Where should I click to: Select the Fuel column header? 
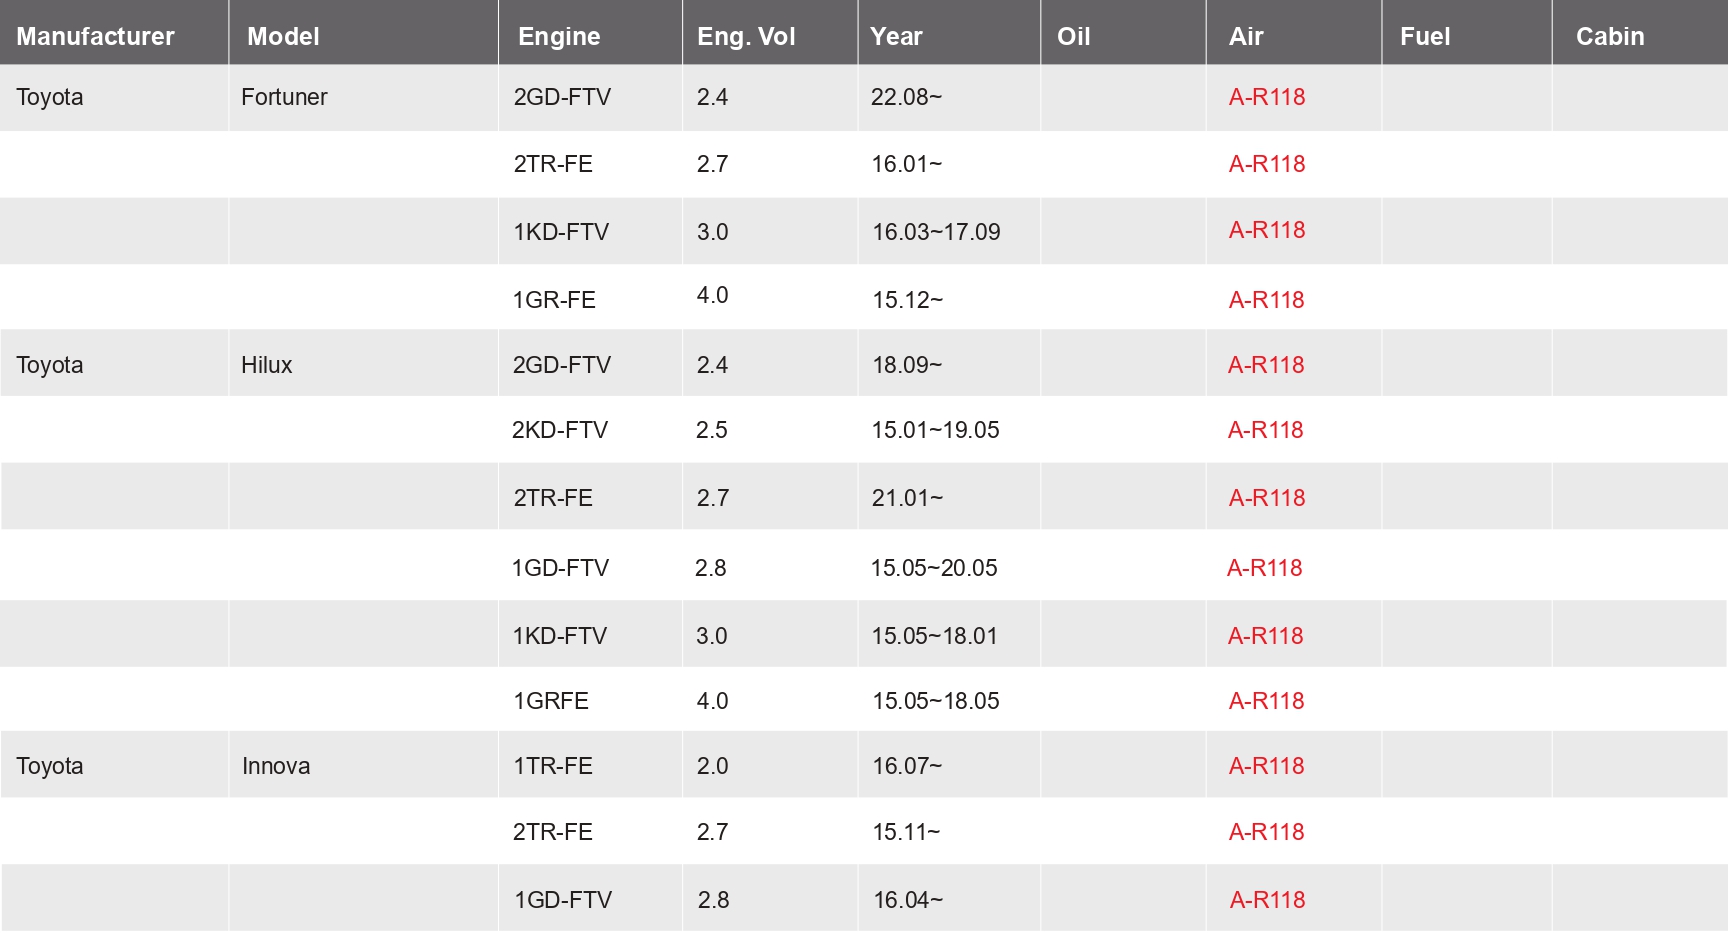[1425, 36]
